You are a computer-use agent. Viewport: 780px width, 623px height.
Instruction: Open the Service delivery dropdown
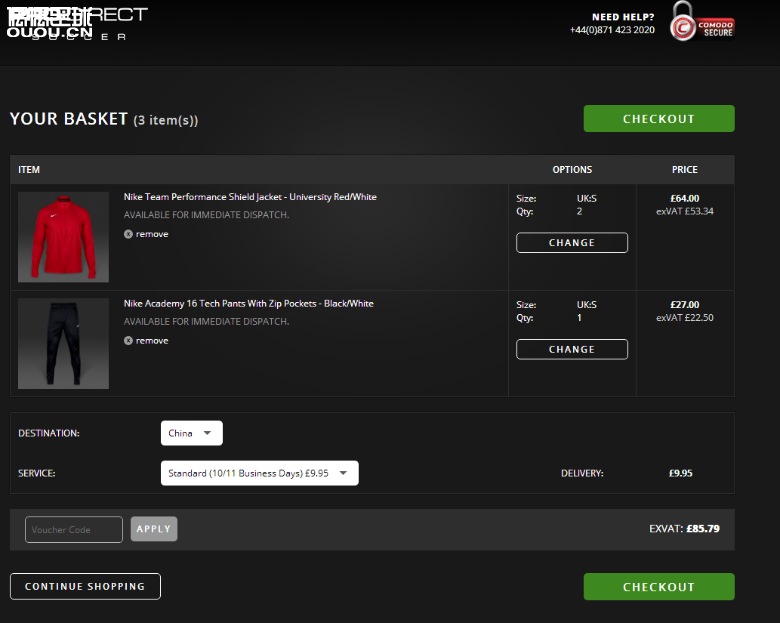point(259,473)
